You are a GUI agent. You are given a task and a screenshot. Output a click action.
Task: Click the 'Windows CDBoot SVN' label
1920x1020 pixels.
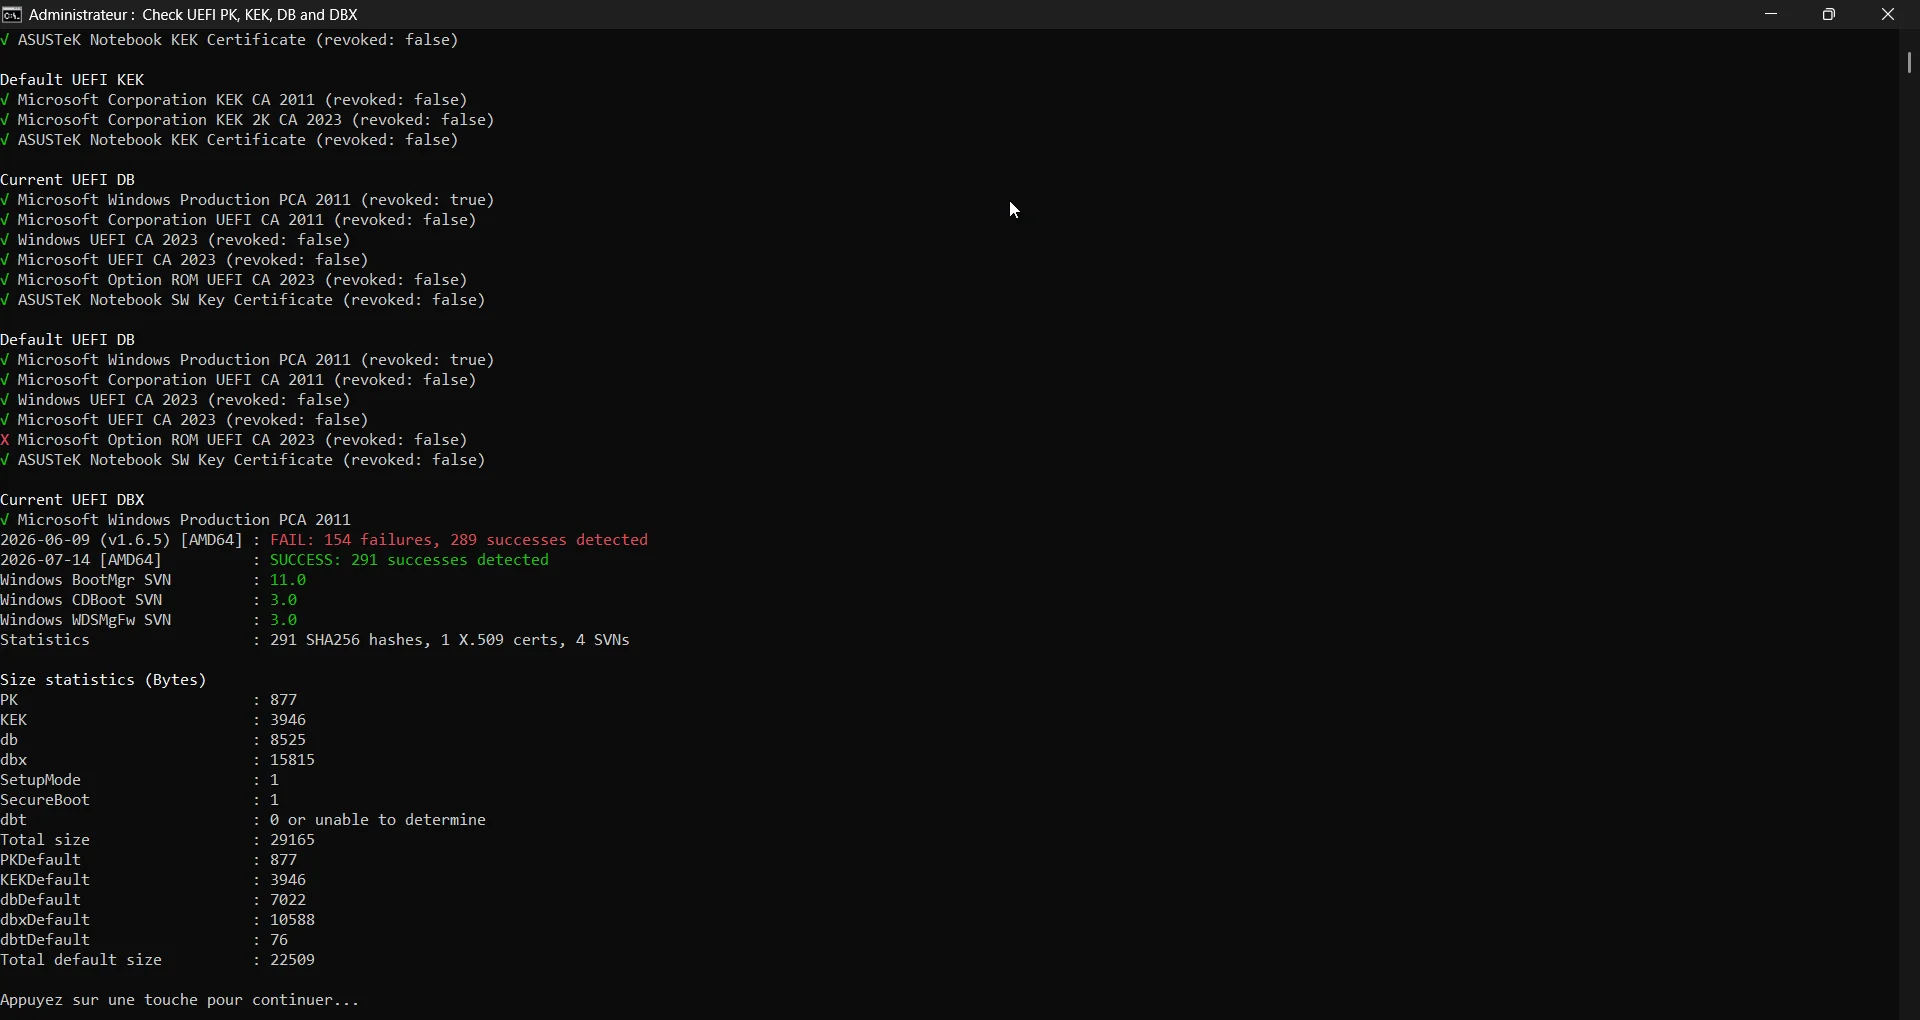pyautogui.click(x=82, y=600)
